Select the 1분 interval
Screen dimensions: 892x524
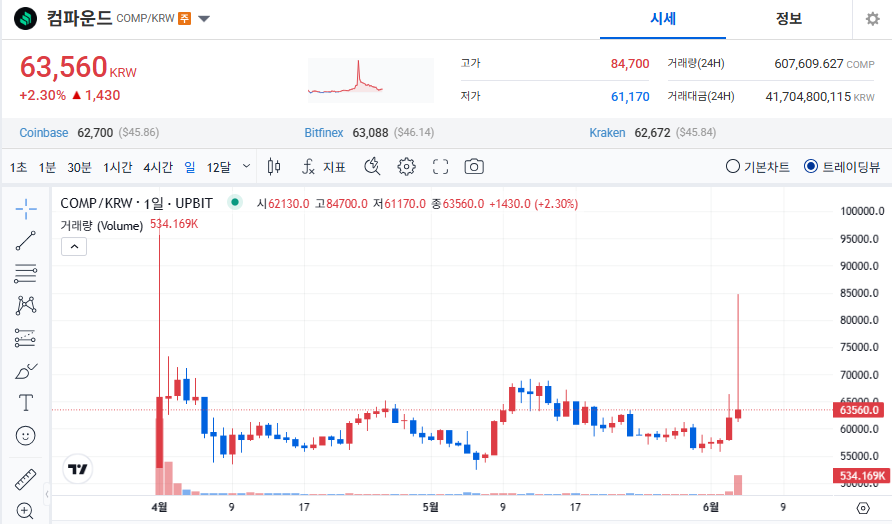click(47, 167)
